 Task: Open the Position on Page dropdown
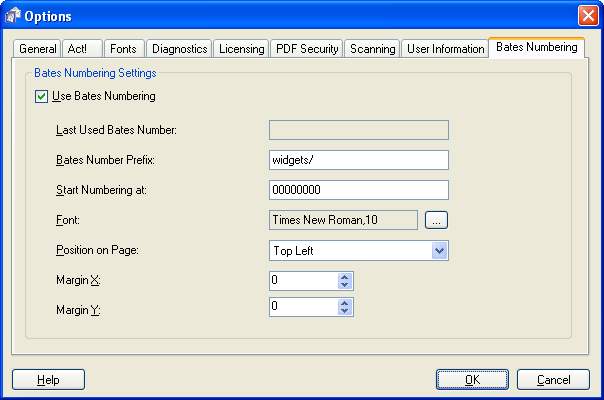[439, 251]
